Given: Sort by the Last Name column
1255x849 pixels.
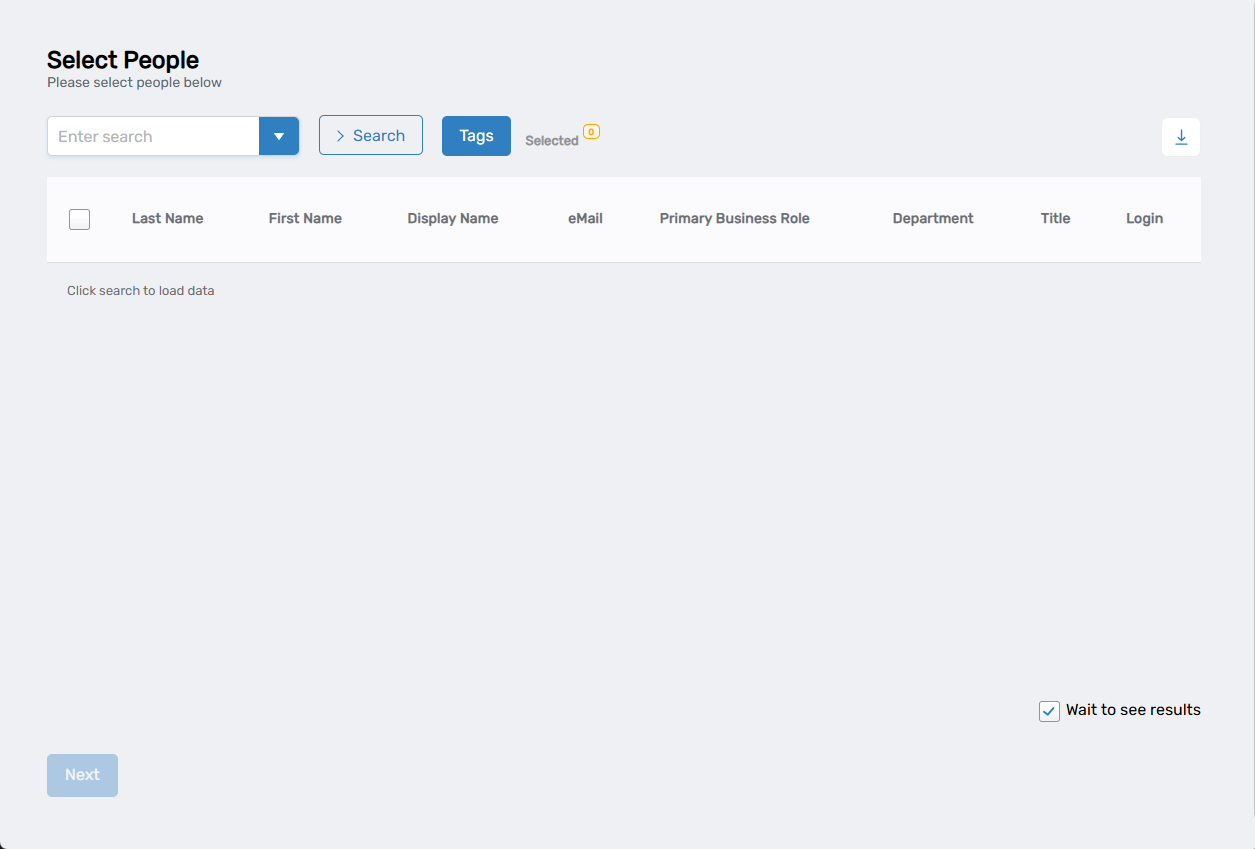Looking at the screenshot, I should tap(167, 218).
